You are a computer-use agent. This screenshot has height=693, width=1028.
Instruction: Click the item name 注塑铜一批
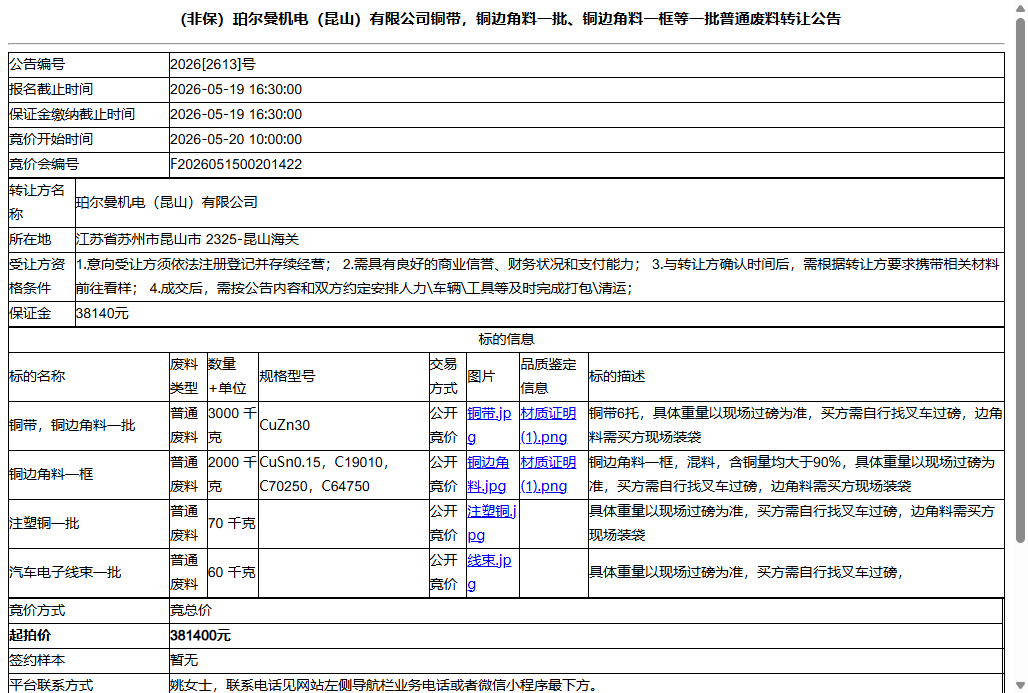coord(44,523)
